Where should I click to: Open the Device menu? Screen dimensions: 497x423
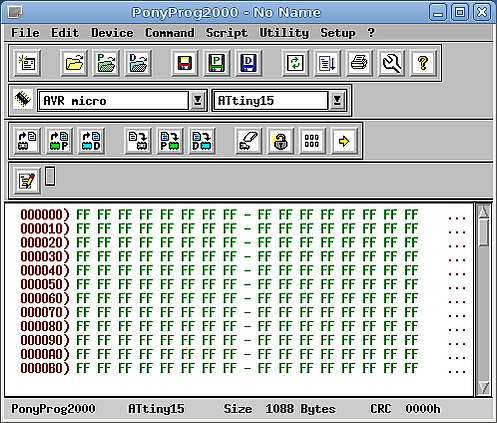tap(112, 33)
